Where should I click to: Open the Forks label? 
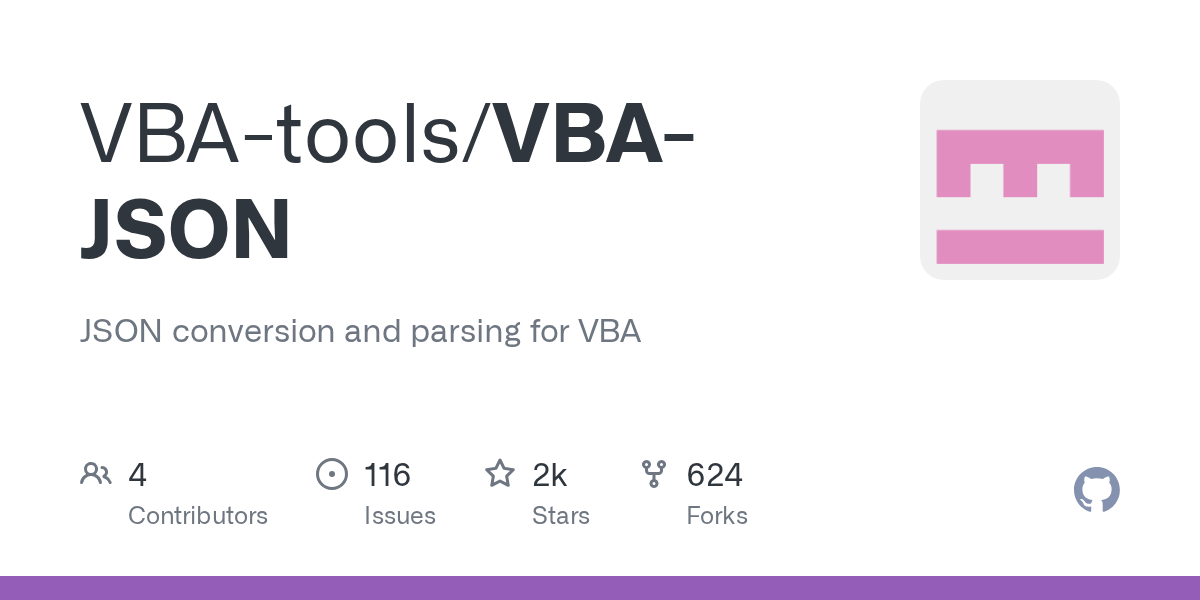coord(717,516)
